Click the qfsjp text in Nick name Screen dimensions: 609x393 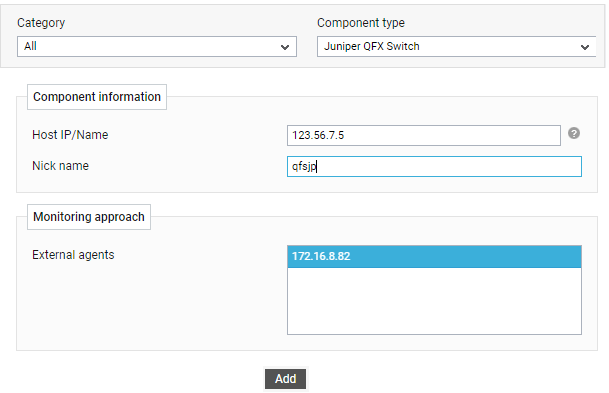pyautogui.click(x=304, y=167)
